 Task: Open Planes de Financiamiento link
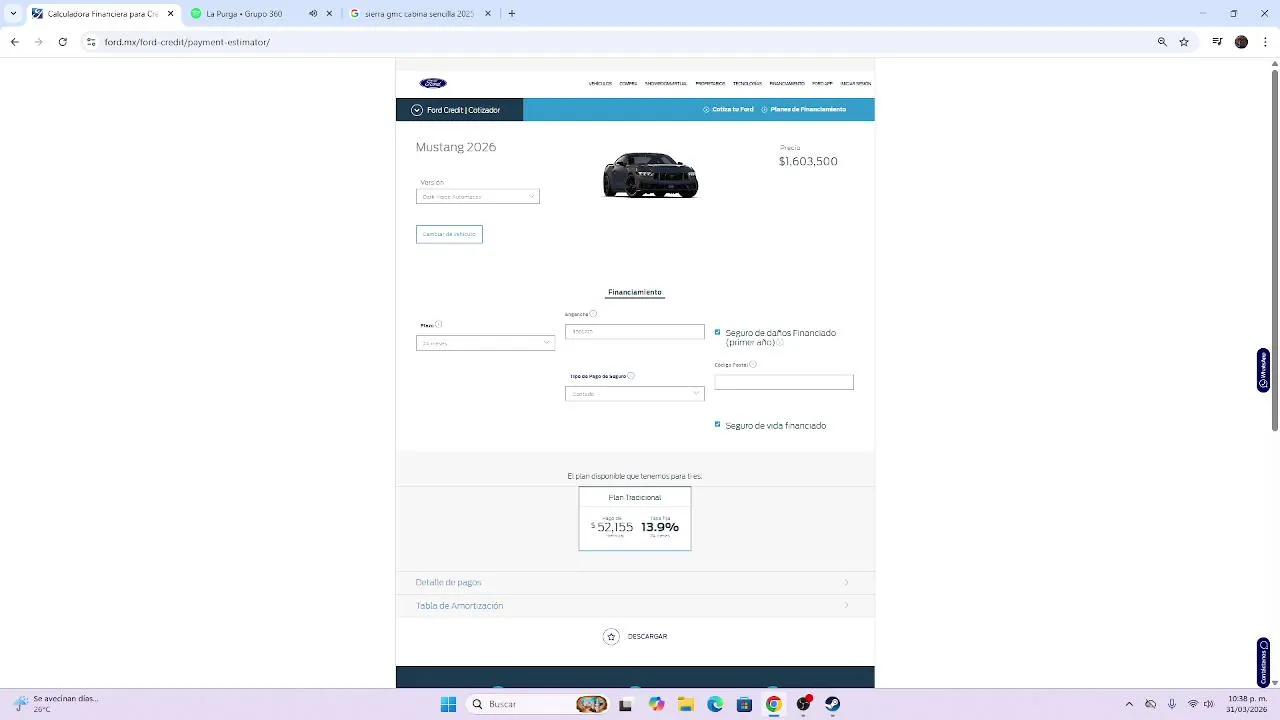click(804, 109)
